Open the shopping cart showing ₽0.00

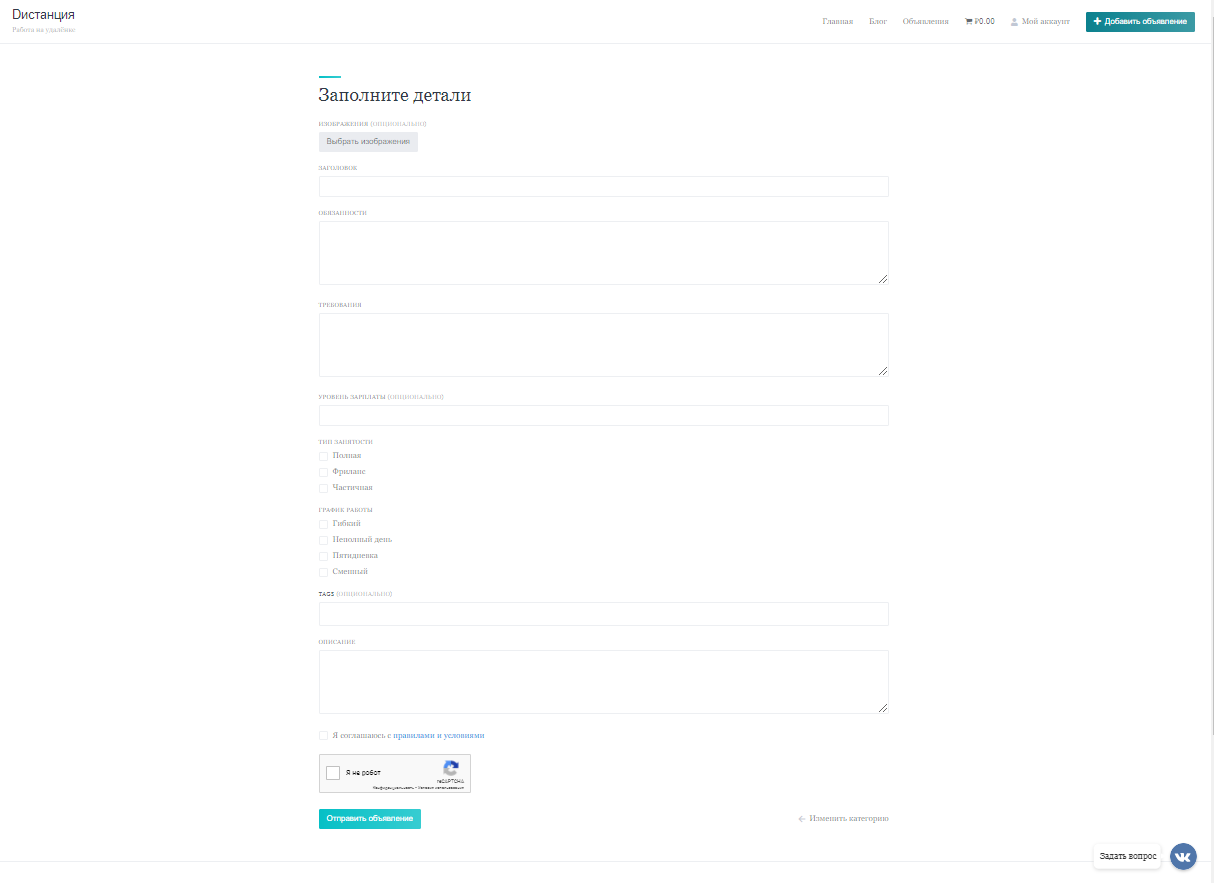[x=979, y=20]
